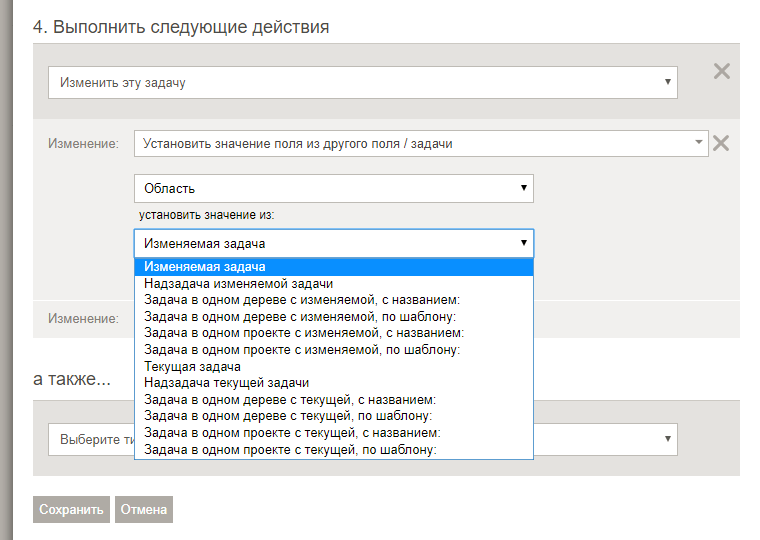Delete the change row using X icon
Screen dimensions: 760x540
pos(720,144)
